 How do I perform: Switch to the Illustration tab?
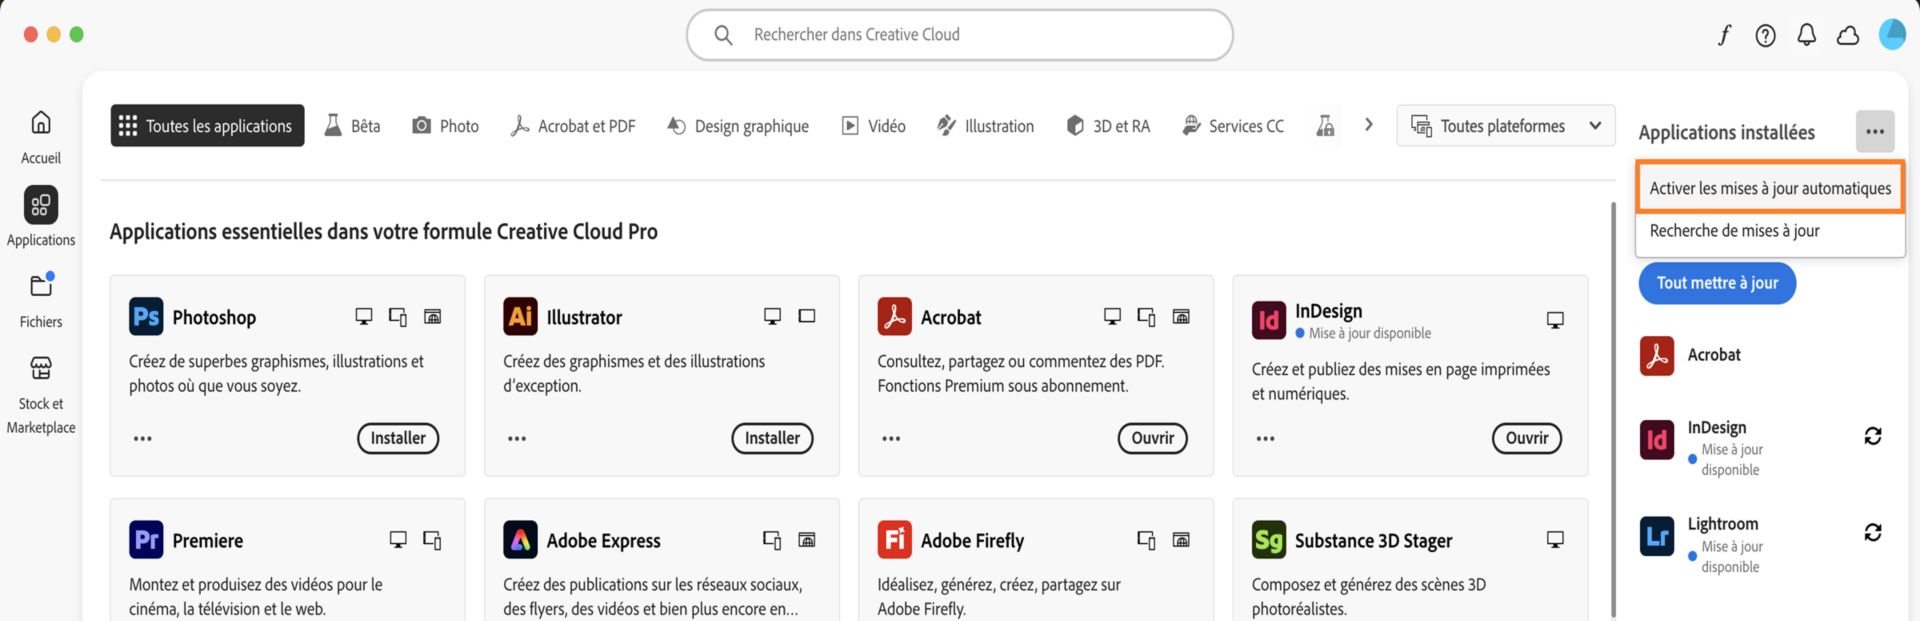pos(985,126)
